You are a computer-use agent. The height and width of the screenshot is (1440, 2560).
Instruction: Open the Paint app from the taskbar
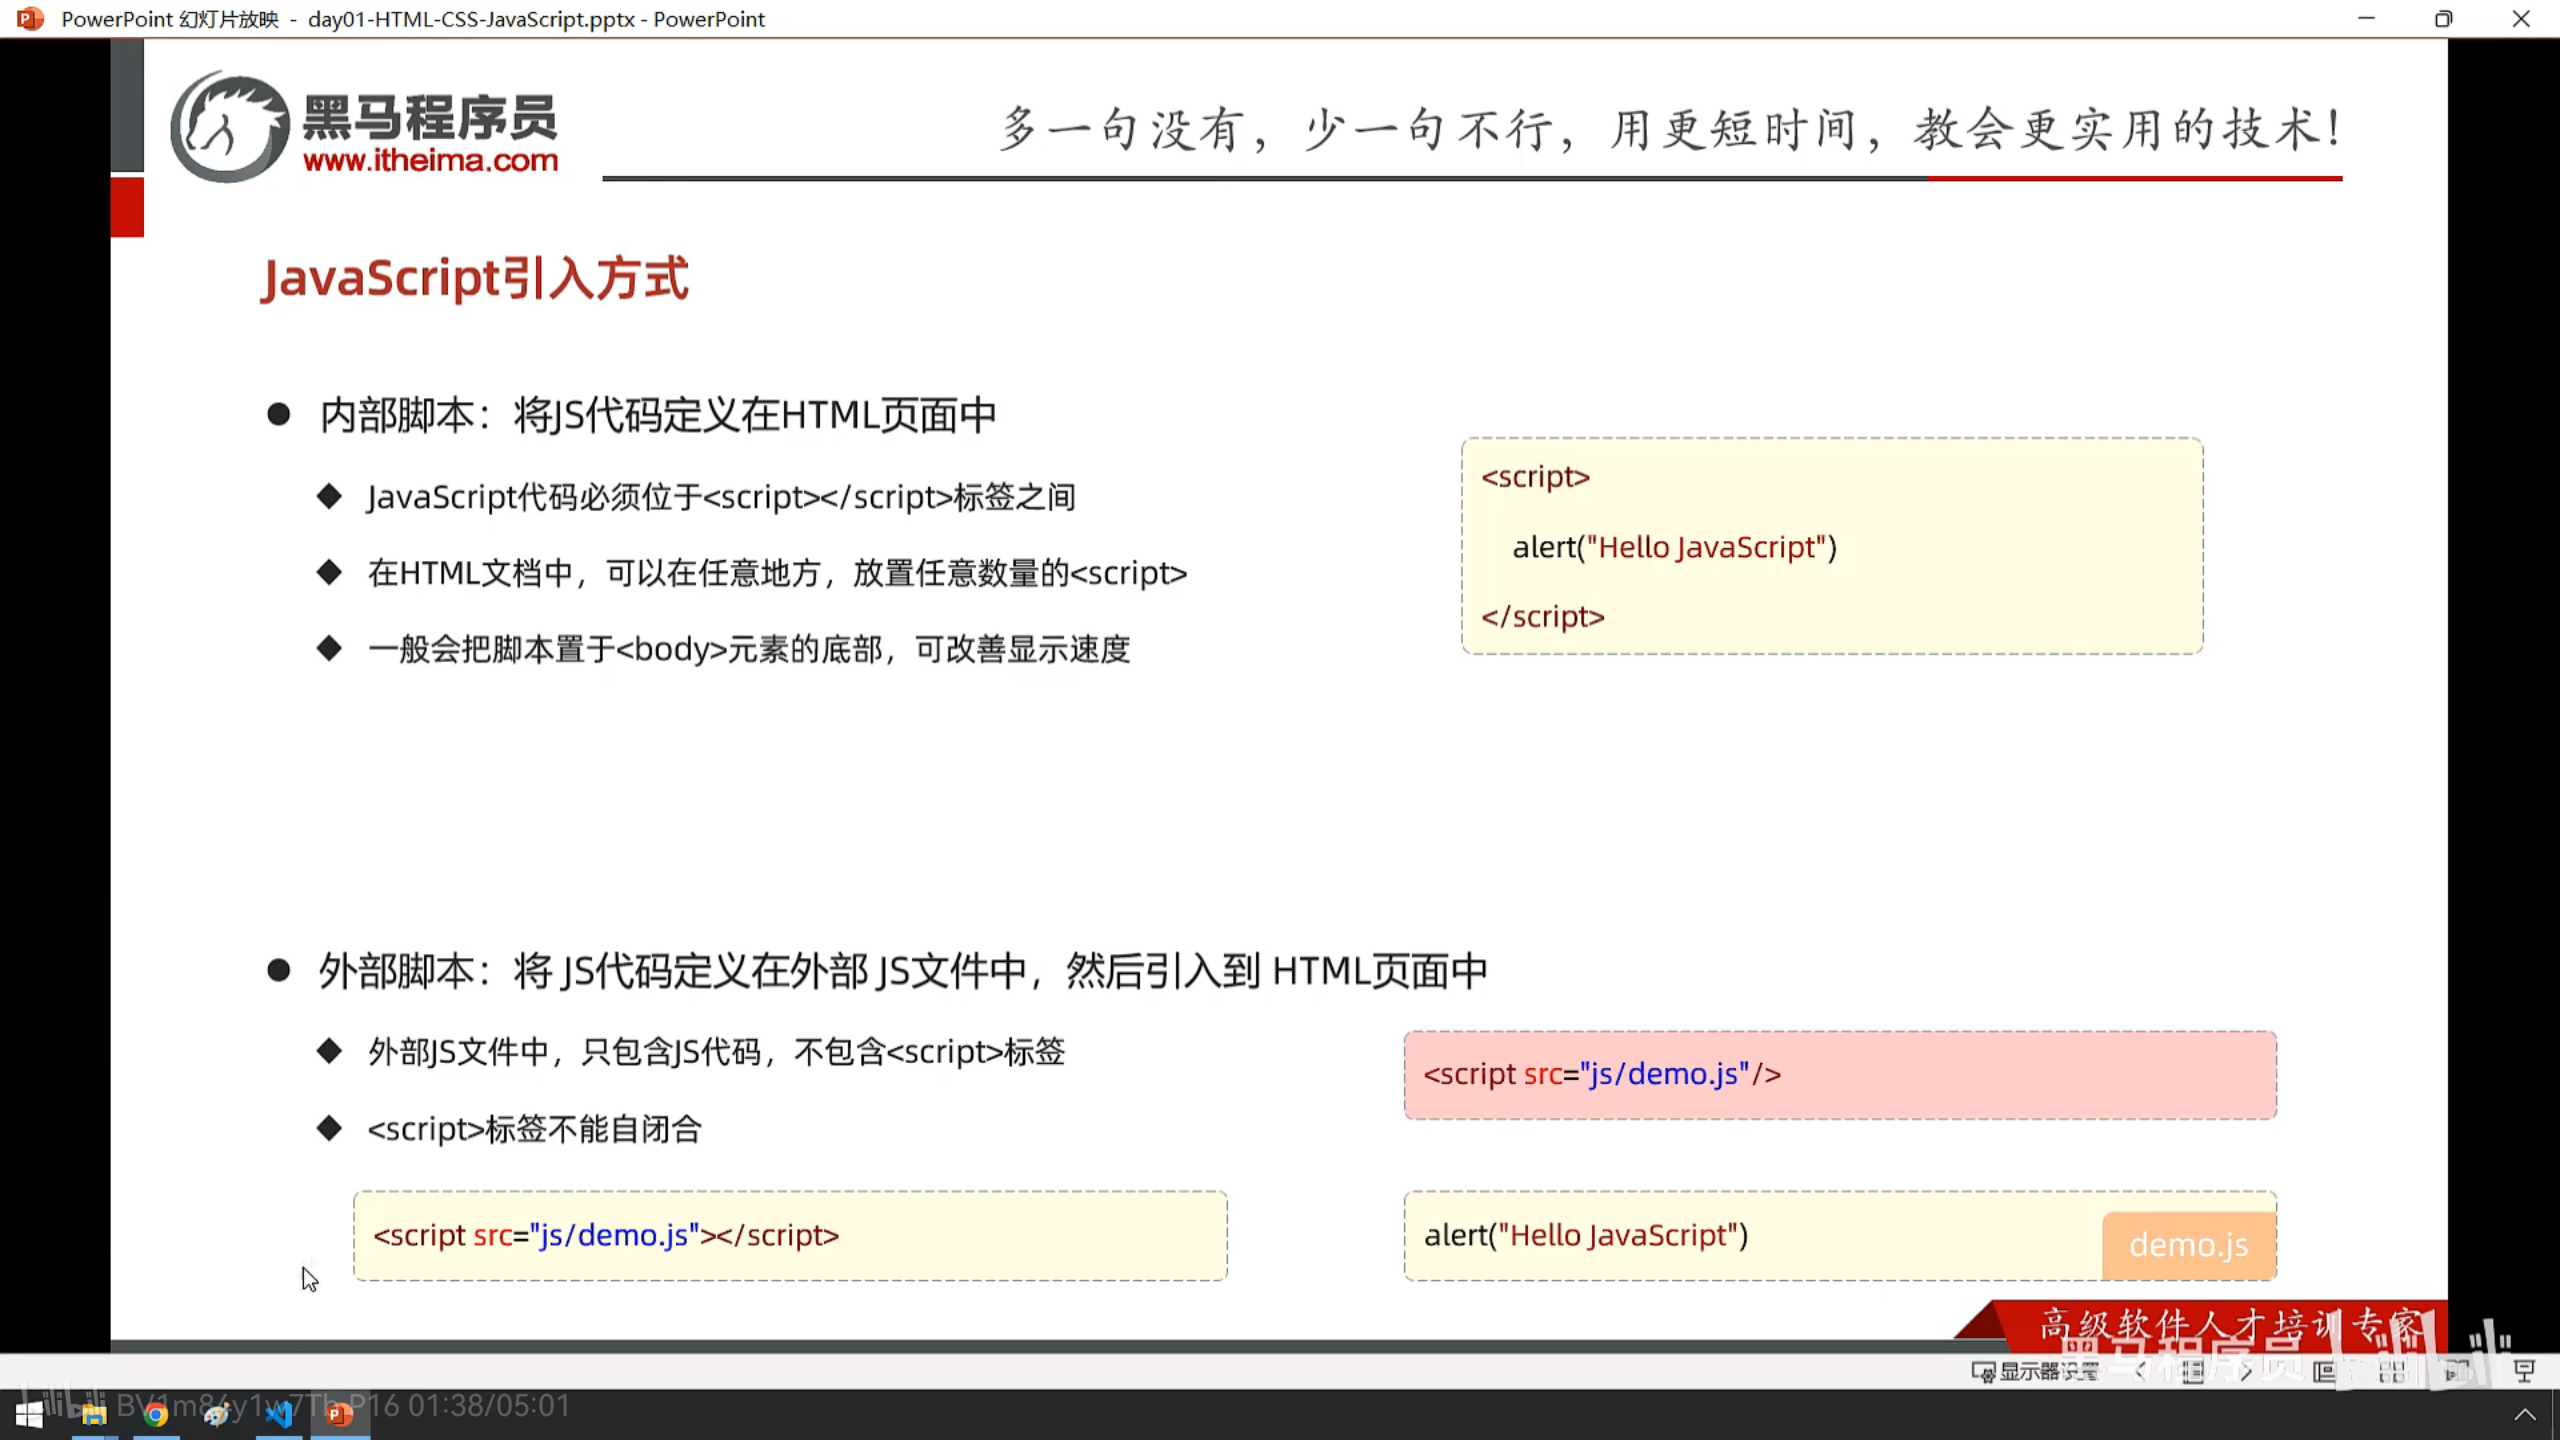(x=217, y=1414)
